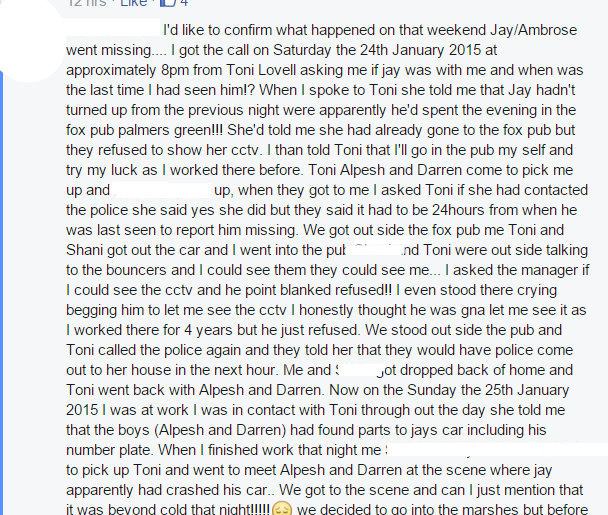Viewport: 608px width, 515px height.
Task: Click the thumbs-up likes icon
Action: pyautogui.click(x=166, y=4)
